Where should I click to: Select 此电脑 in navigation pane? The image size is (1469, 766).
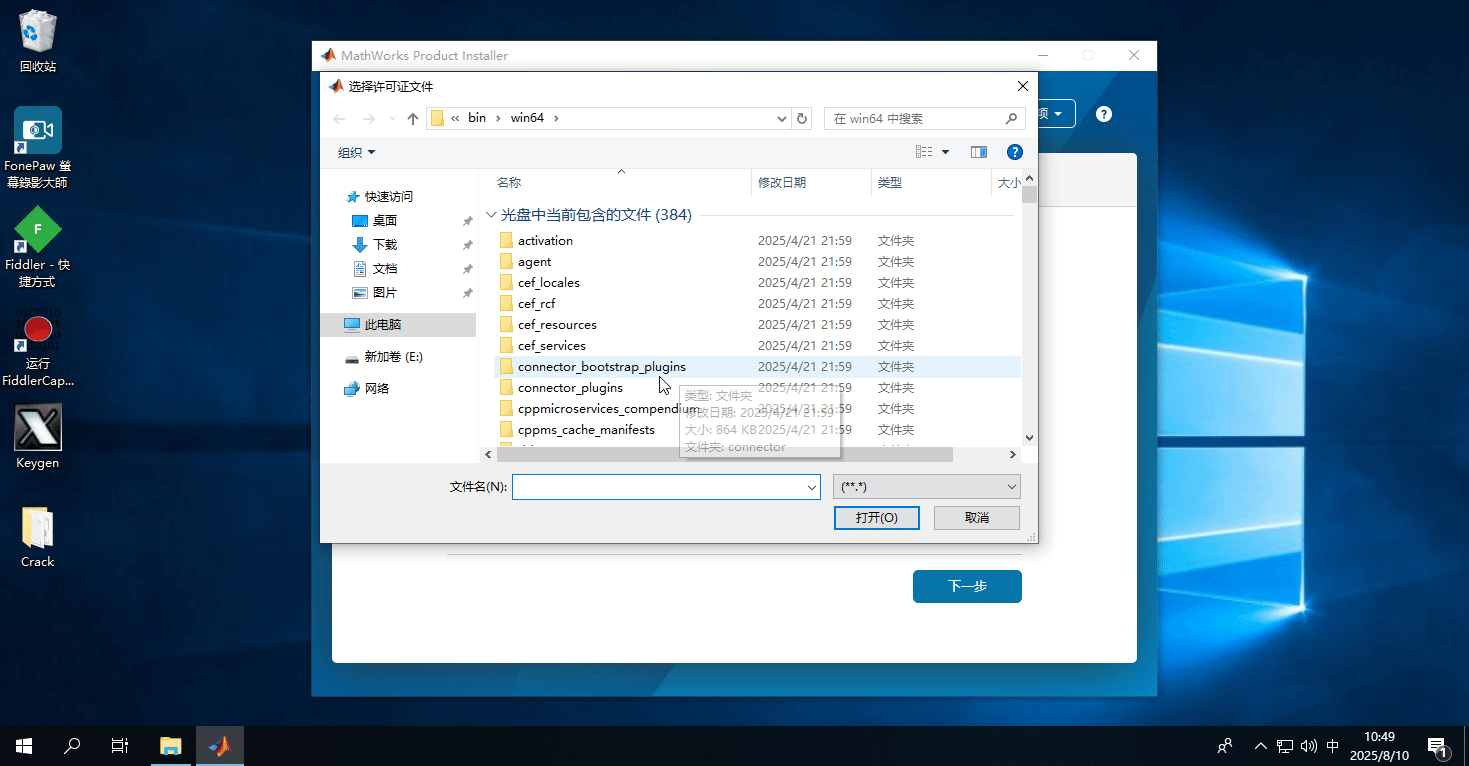coord(382,325)
